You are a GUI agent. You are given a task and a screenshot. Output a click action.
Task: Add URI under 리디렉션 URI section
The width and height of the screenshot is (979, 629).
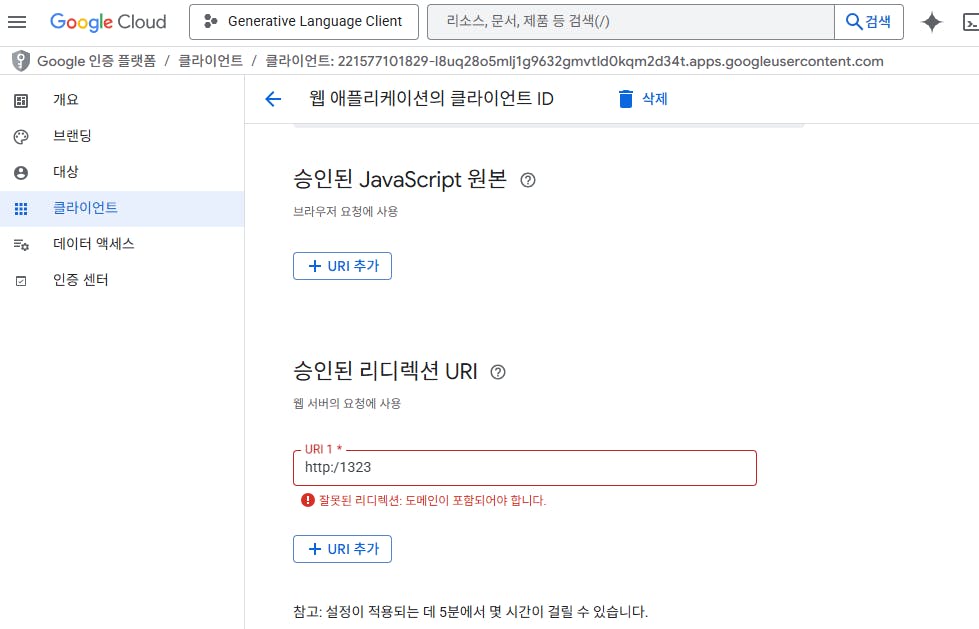(x=342, y=549)
